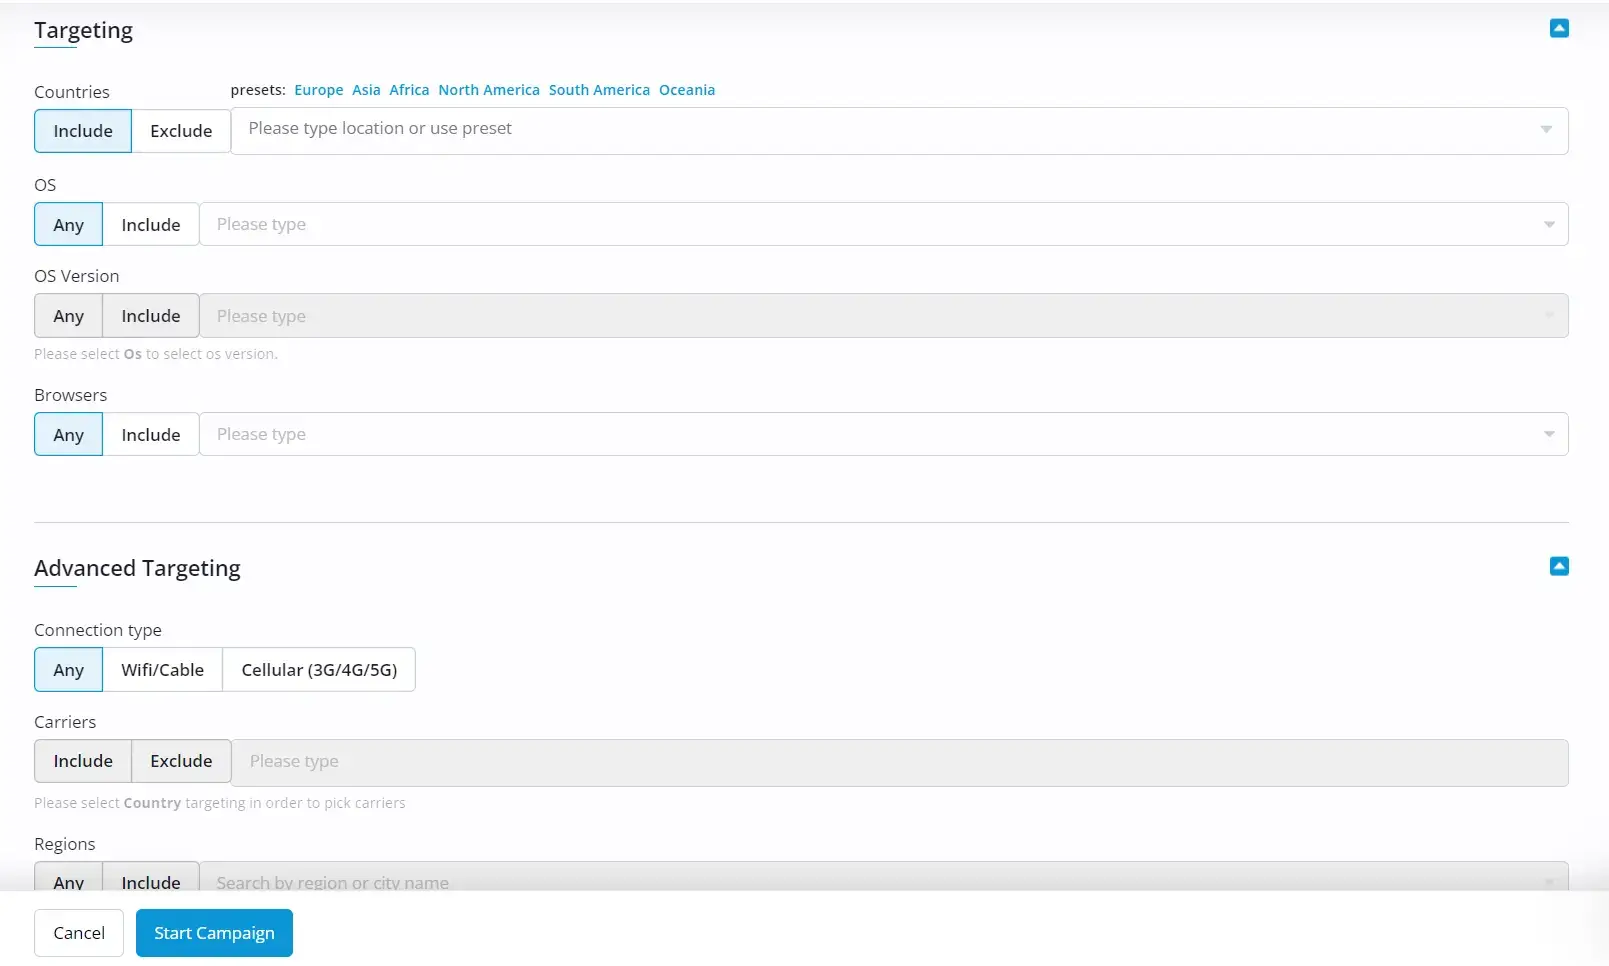
Task: Click the Start Campaign button
Action: [214, 933]
